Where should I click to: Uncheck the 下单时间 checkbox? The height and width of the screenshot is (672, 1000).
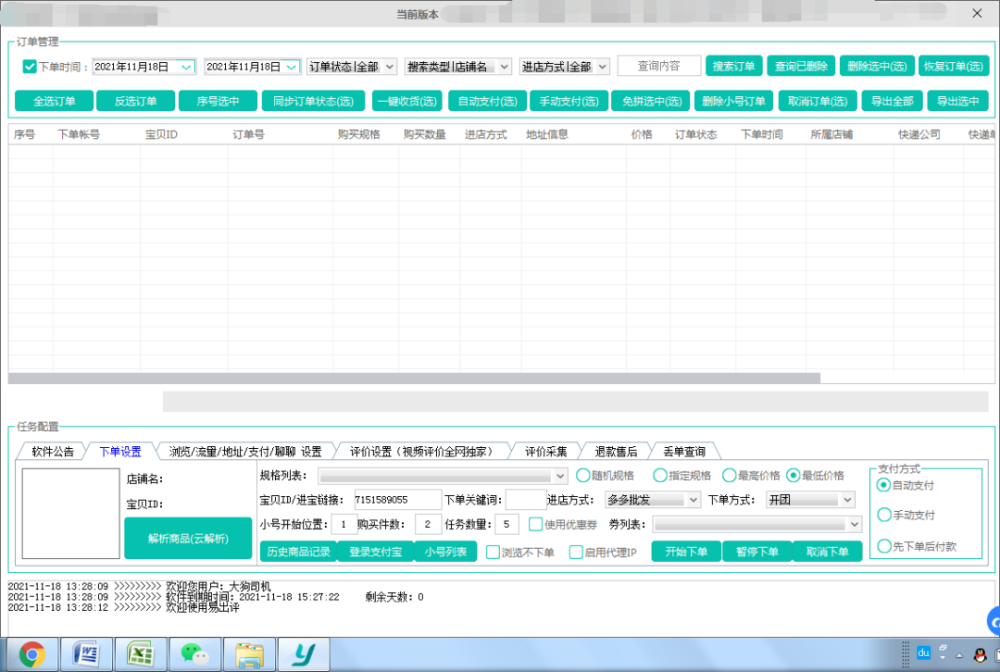click(30, 67)
